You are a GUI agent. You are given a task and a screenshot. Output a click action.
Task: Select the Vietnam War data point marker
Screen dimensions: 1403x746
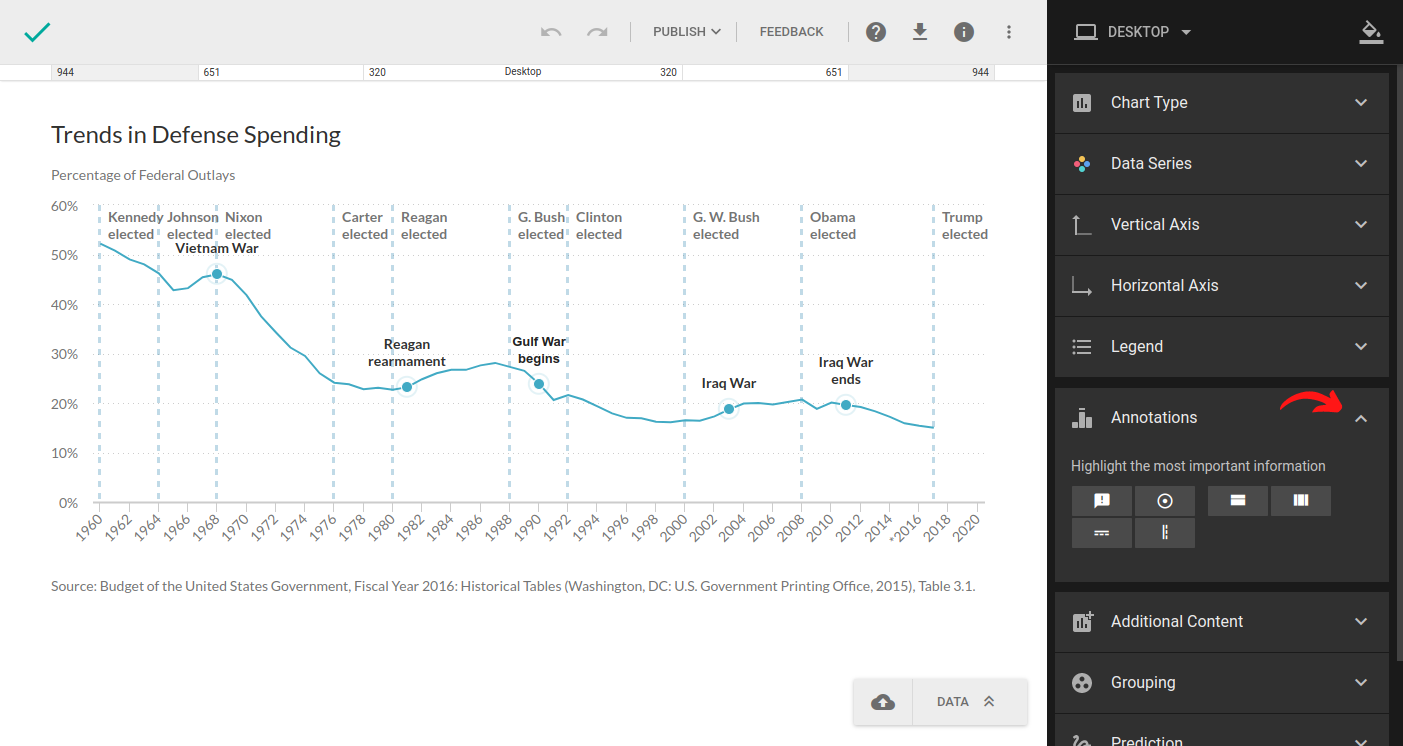tap(216, 274)
